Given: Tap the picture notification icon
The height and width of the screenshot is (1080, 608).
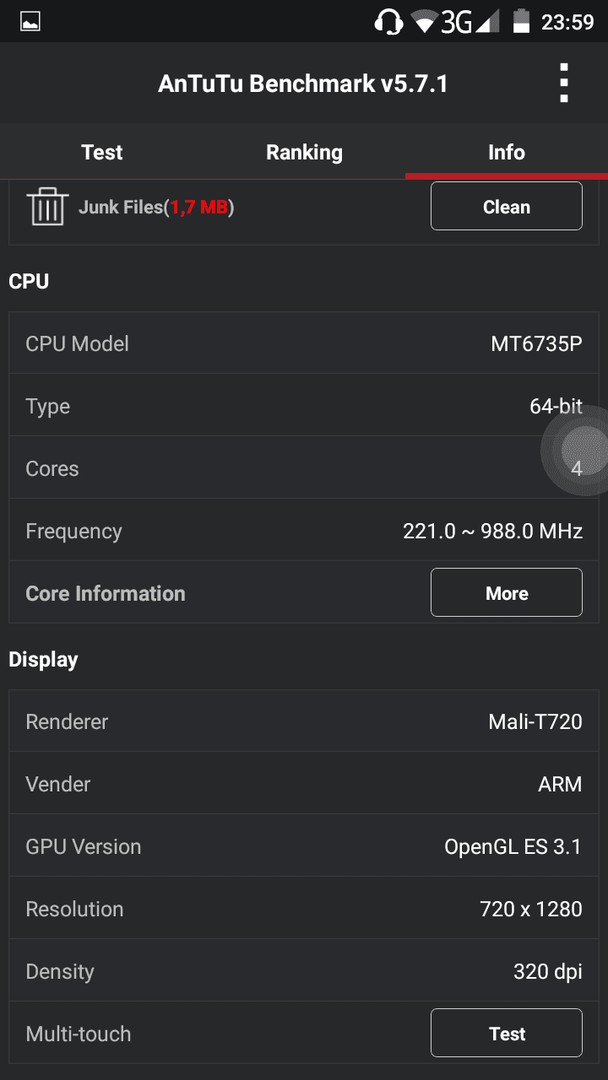Looking at the screenshot, I should (30, 22).
